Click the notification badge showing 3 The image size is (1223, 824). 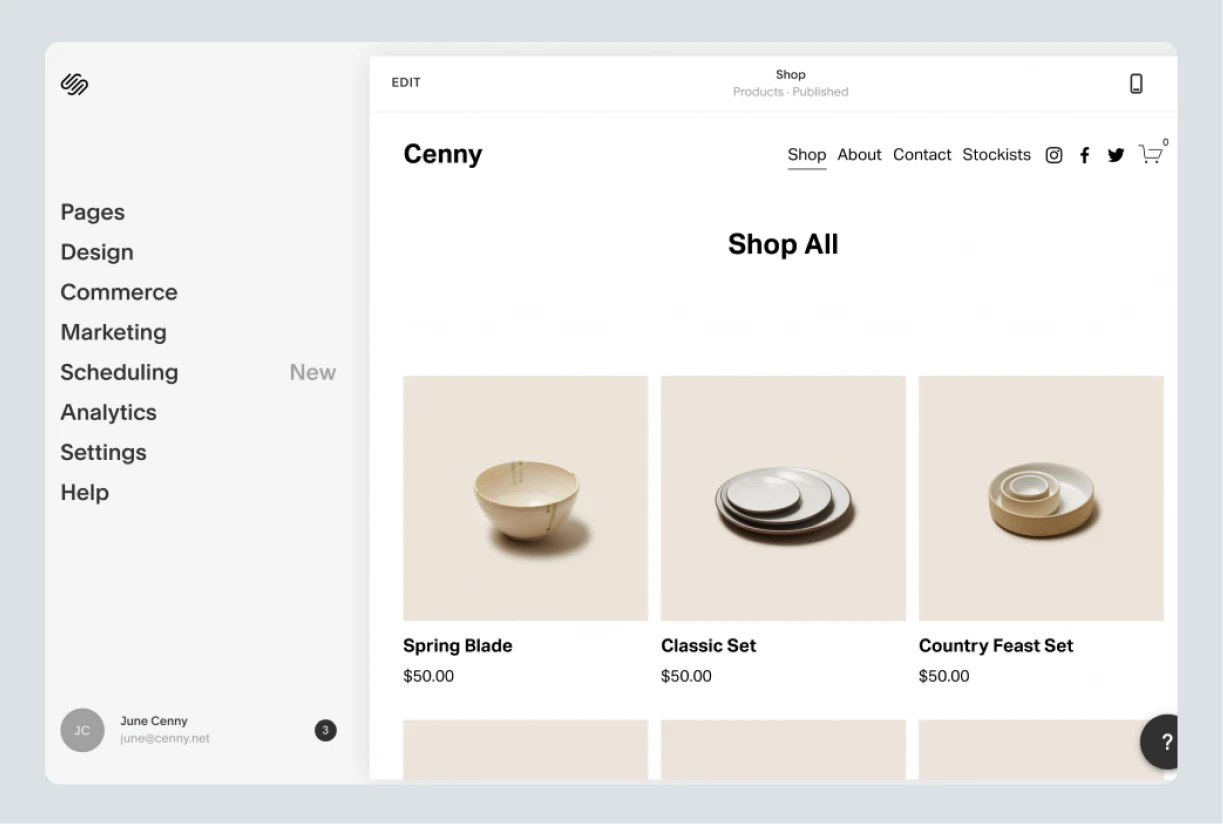[x=325, y=730]
